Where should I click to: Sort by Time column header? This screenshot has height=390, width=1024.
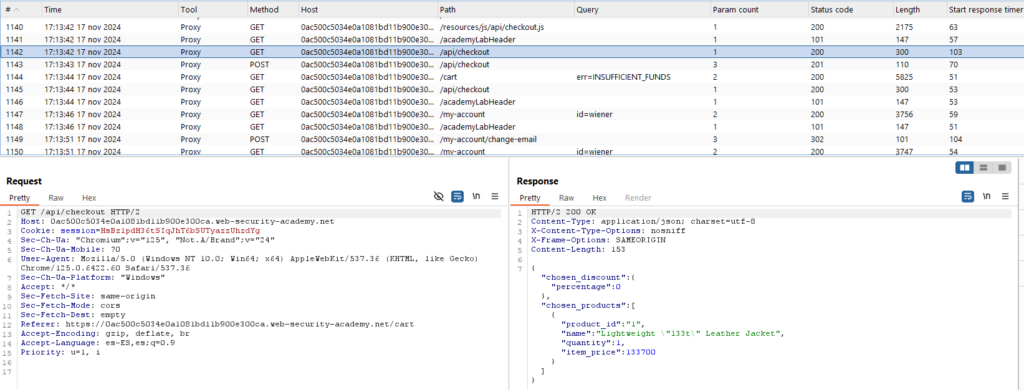click(110, 10)
